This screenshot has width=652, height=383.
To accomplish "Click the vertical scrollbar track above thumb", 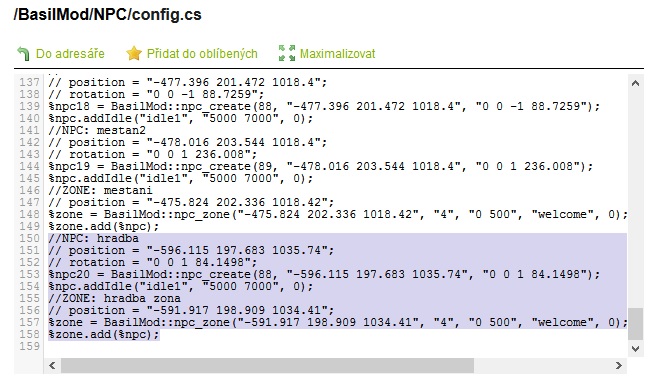I will click(x=635, y=200).
